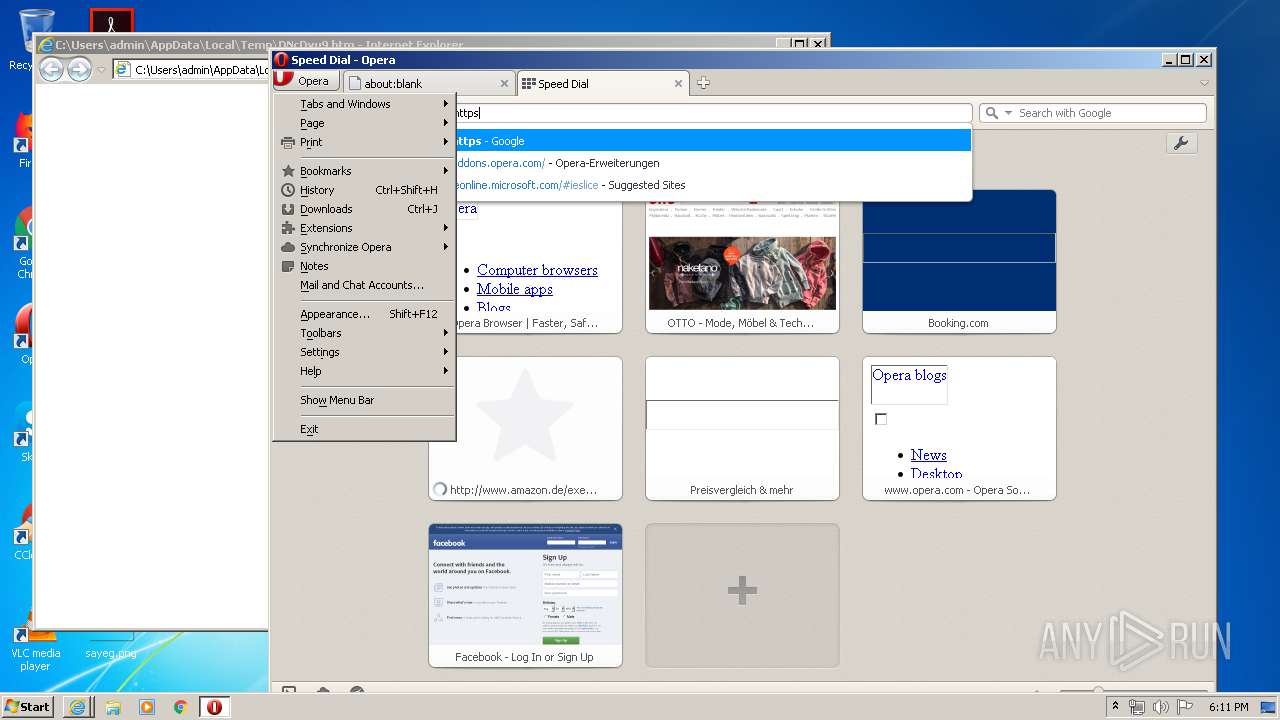Screen dimensions: 1280x720
Task: Click the Start button
Action: point(28,707)
